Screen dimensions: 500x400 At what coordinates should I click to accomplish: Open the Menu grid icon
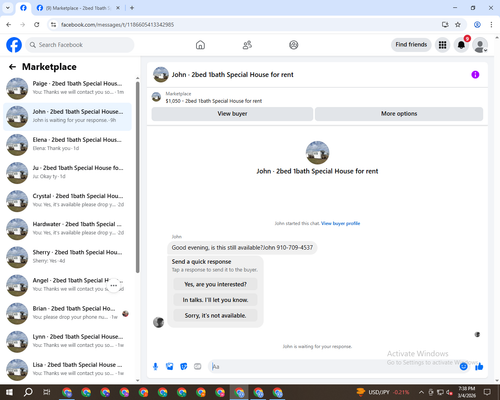pyautogui.click(x=442, y=45)
